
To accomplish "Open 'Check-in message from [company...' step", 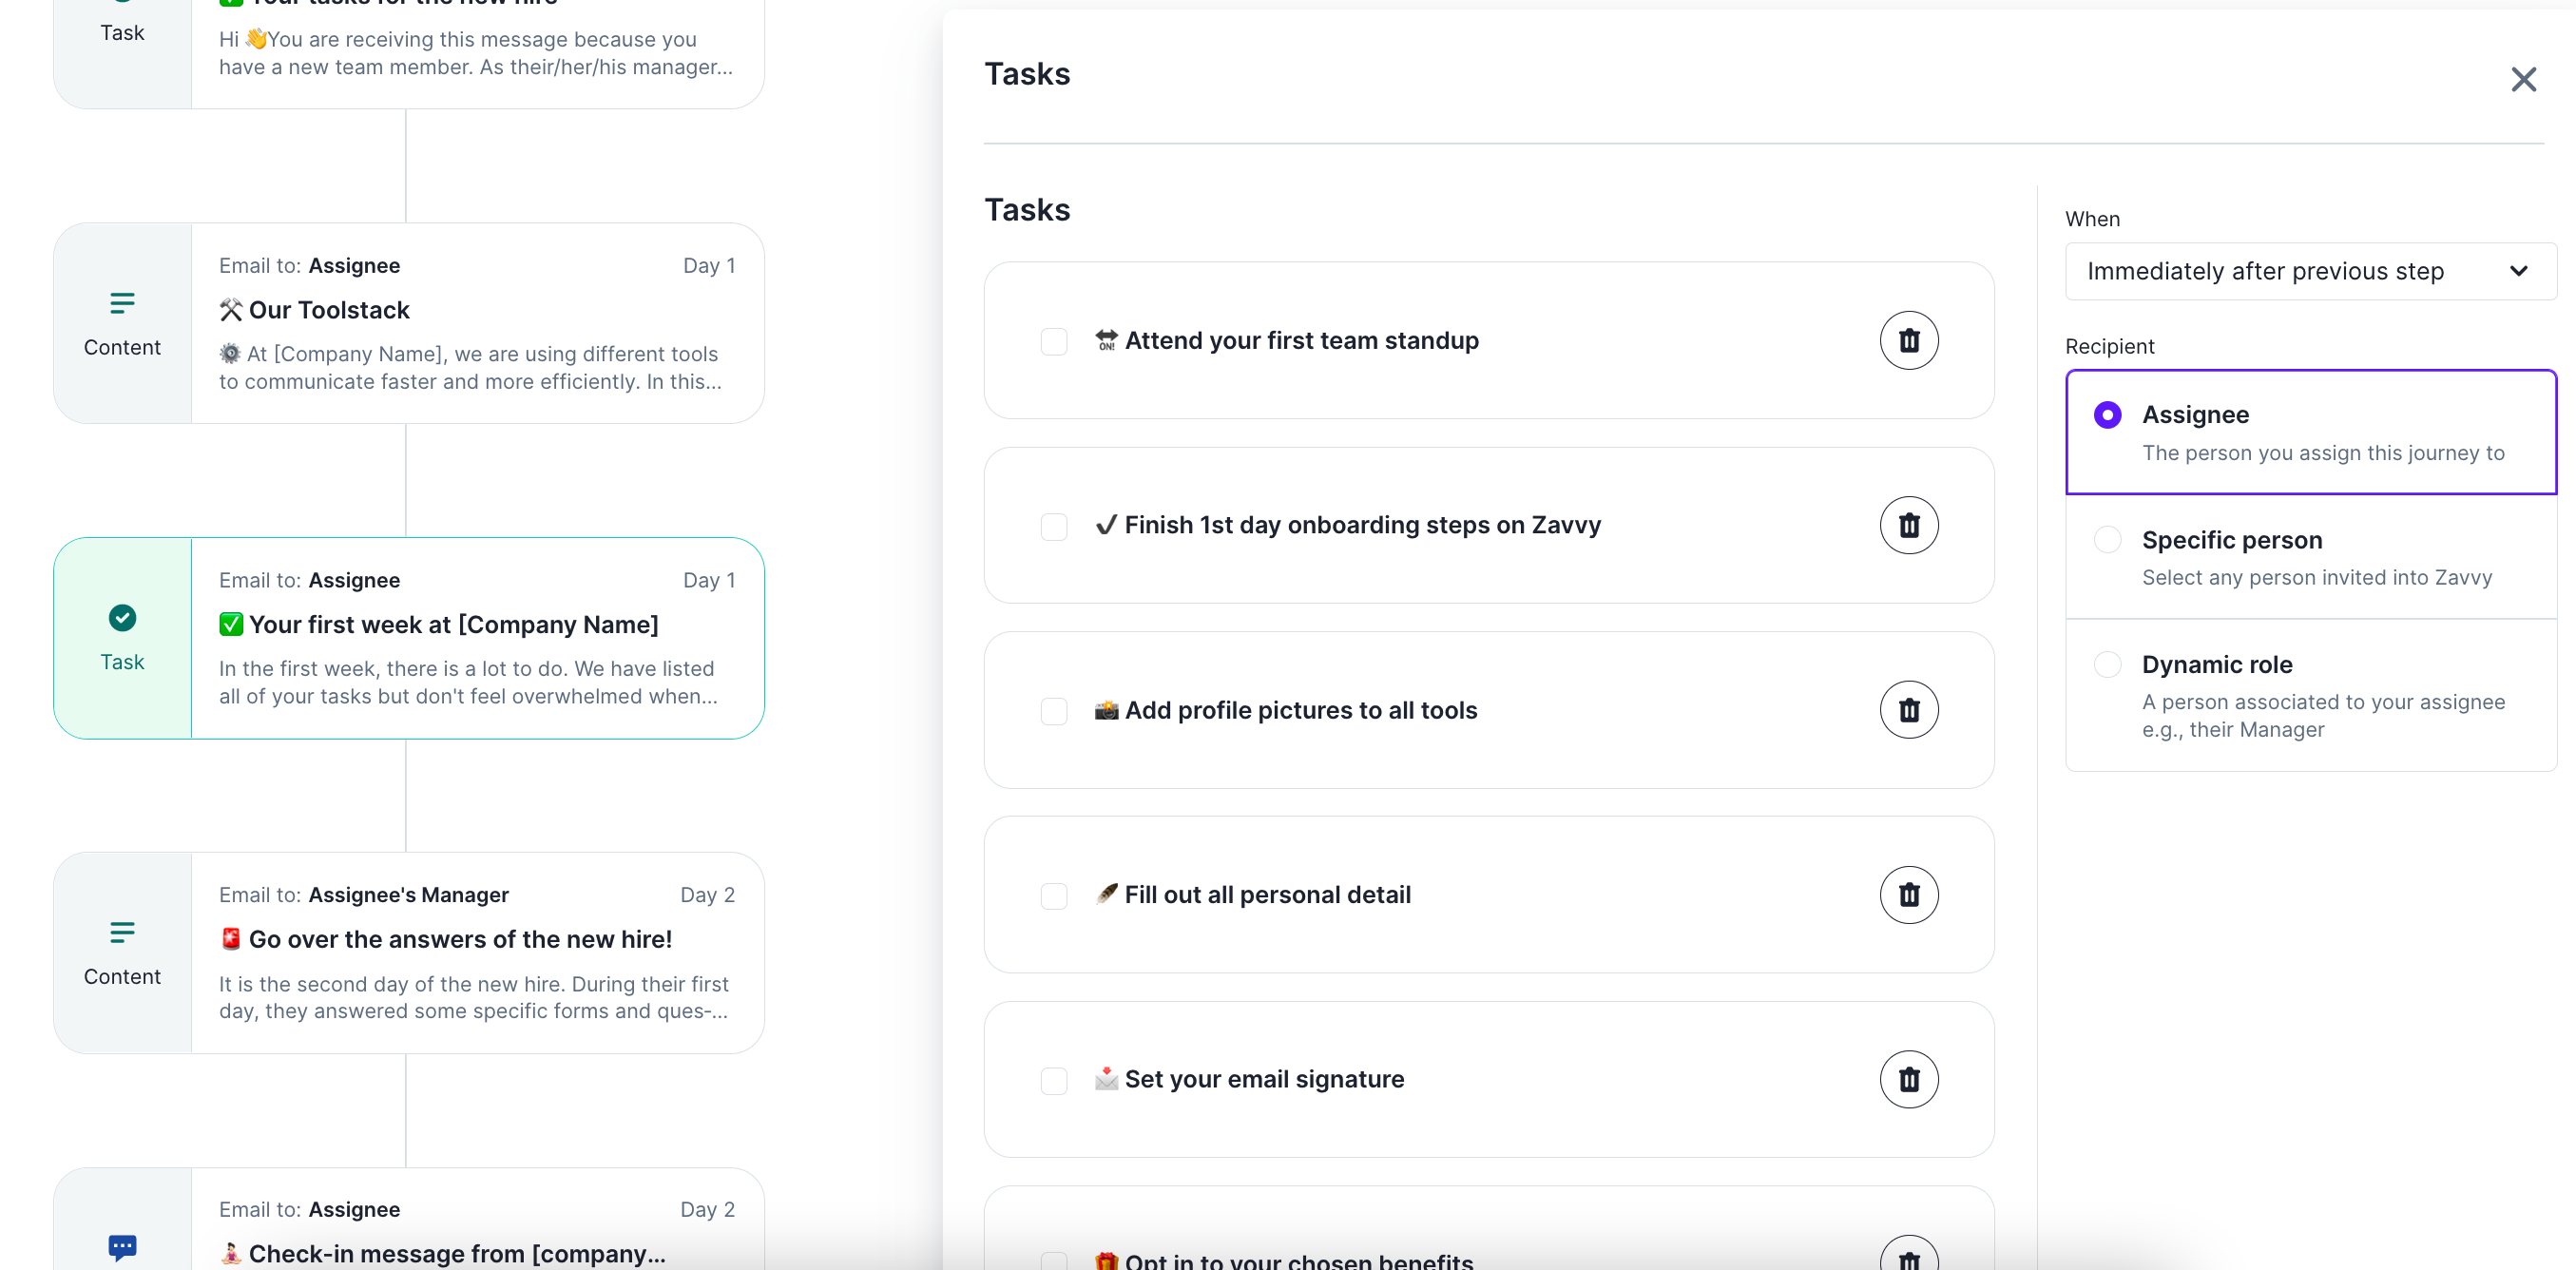I will tap(456, 1252).
